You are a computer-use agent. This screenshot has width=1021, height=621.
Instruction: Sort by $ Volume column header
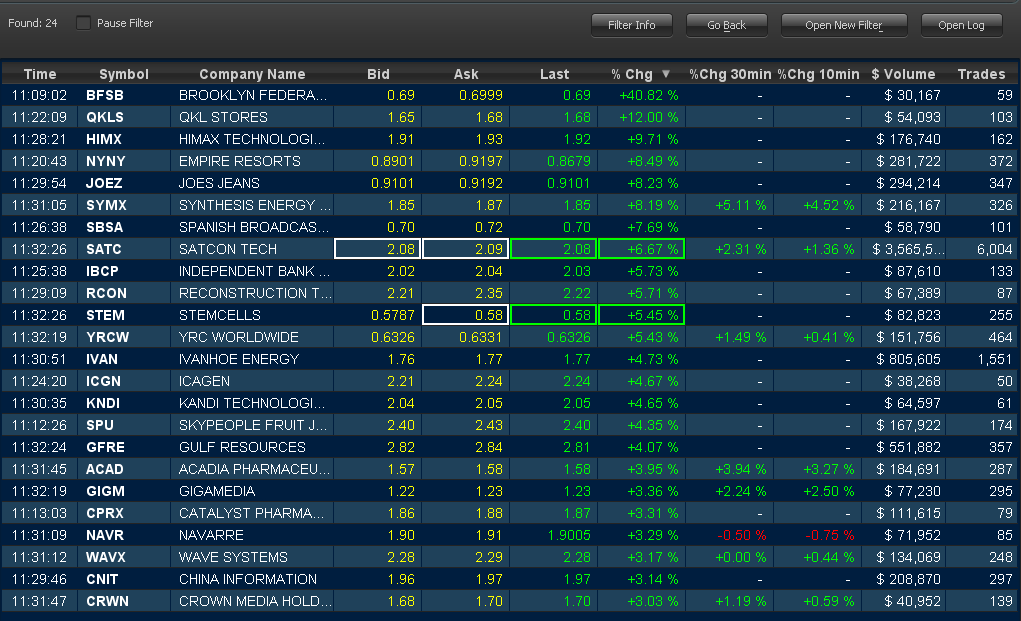[x=903, y=74]
